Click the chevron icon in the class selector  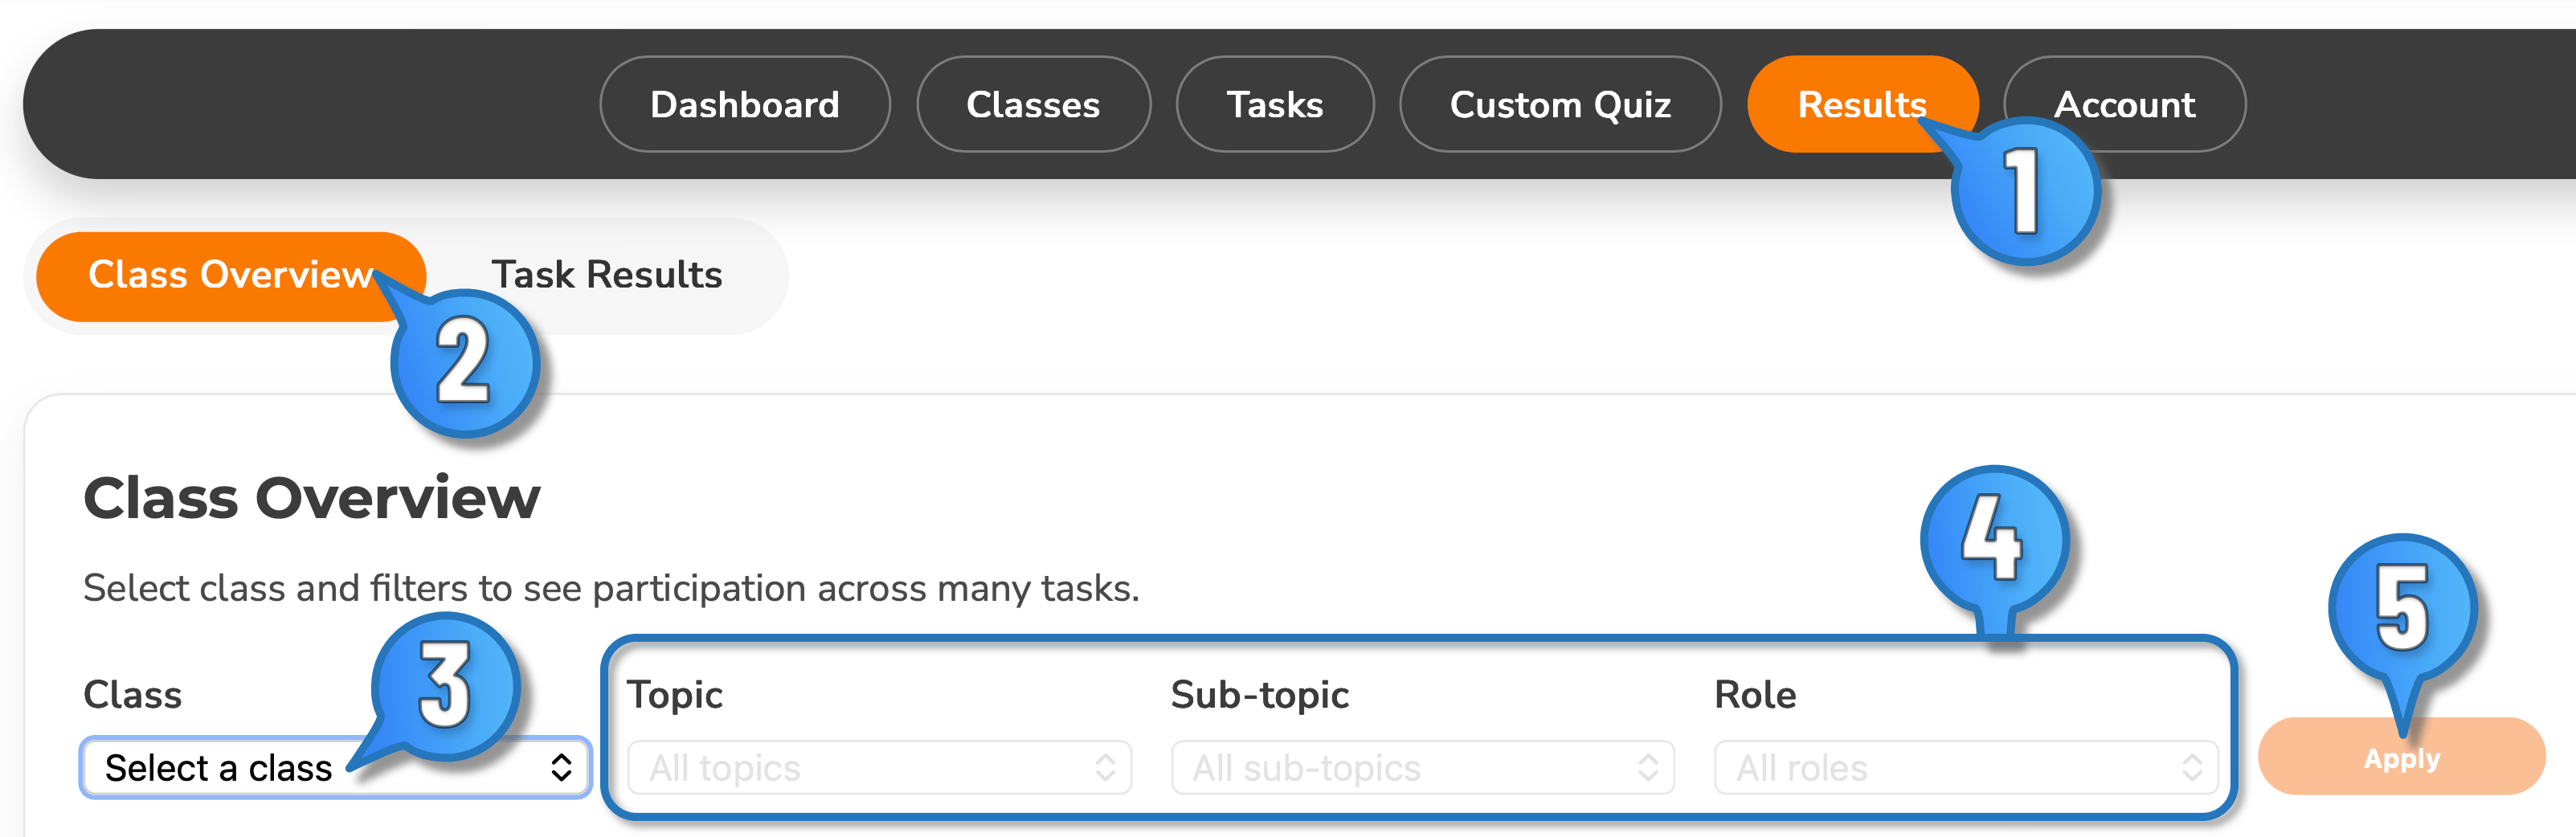(561, 768)
